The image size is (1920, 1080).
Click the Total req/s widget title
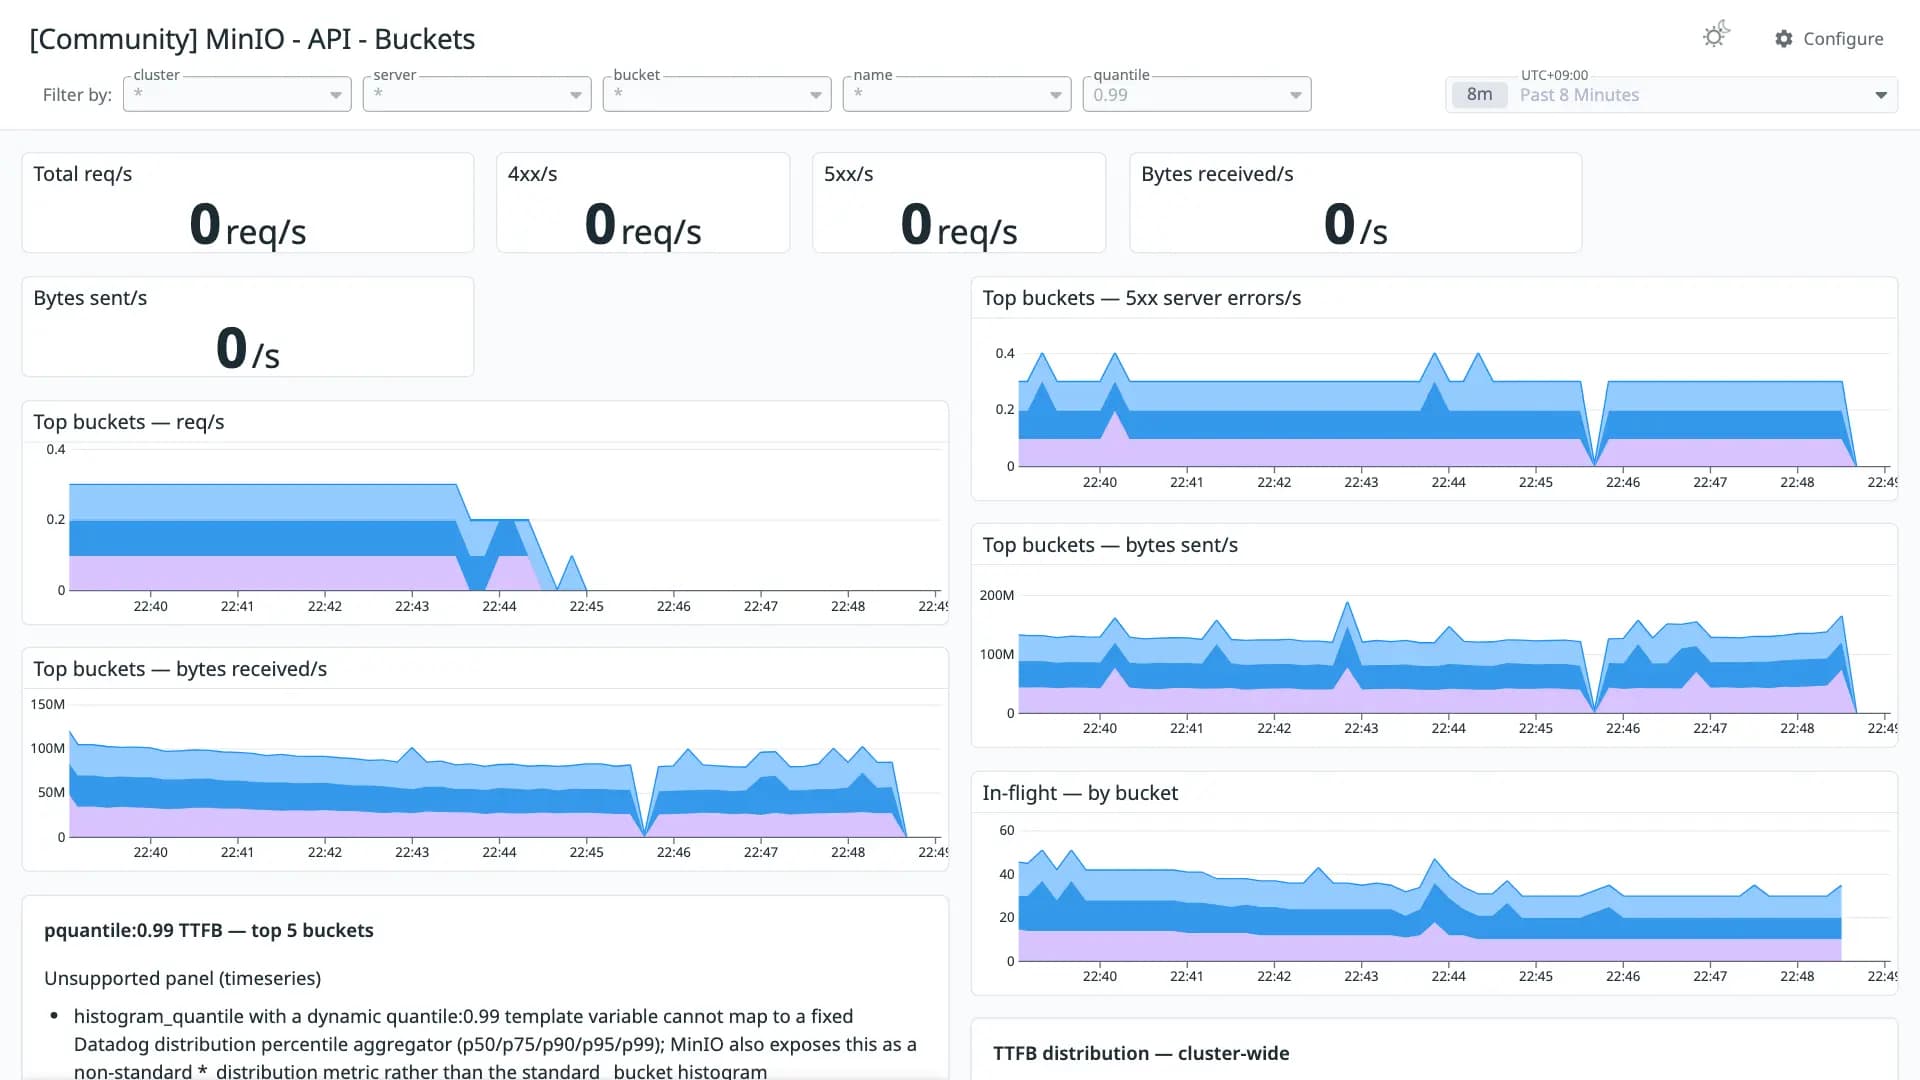click(x=83, y=174)
